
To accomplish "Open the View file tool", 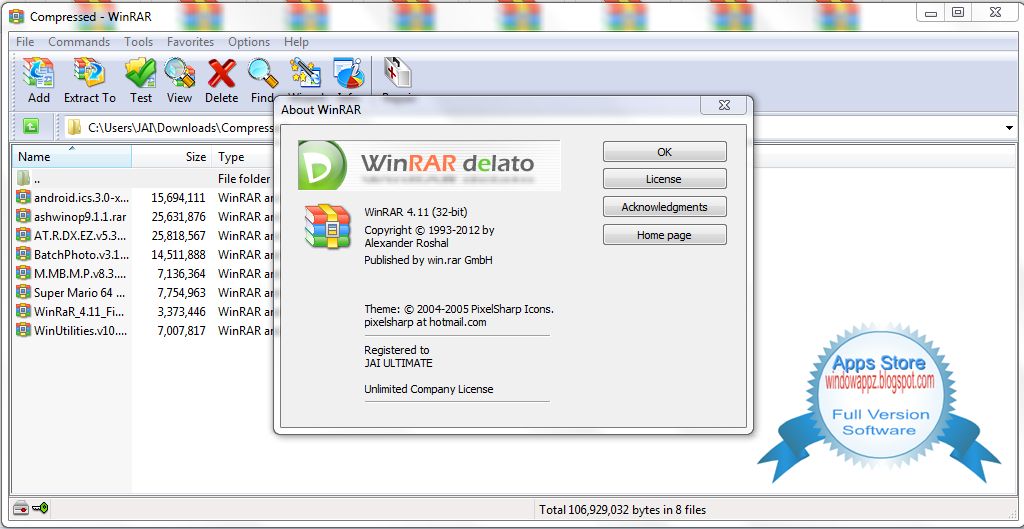I will [x=179, y=72].
